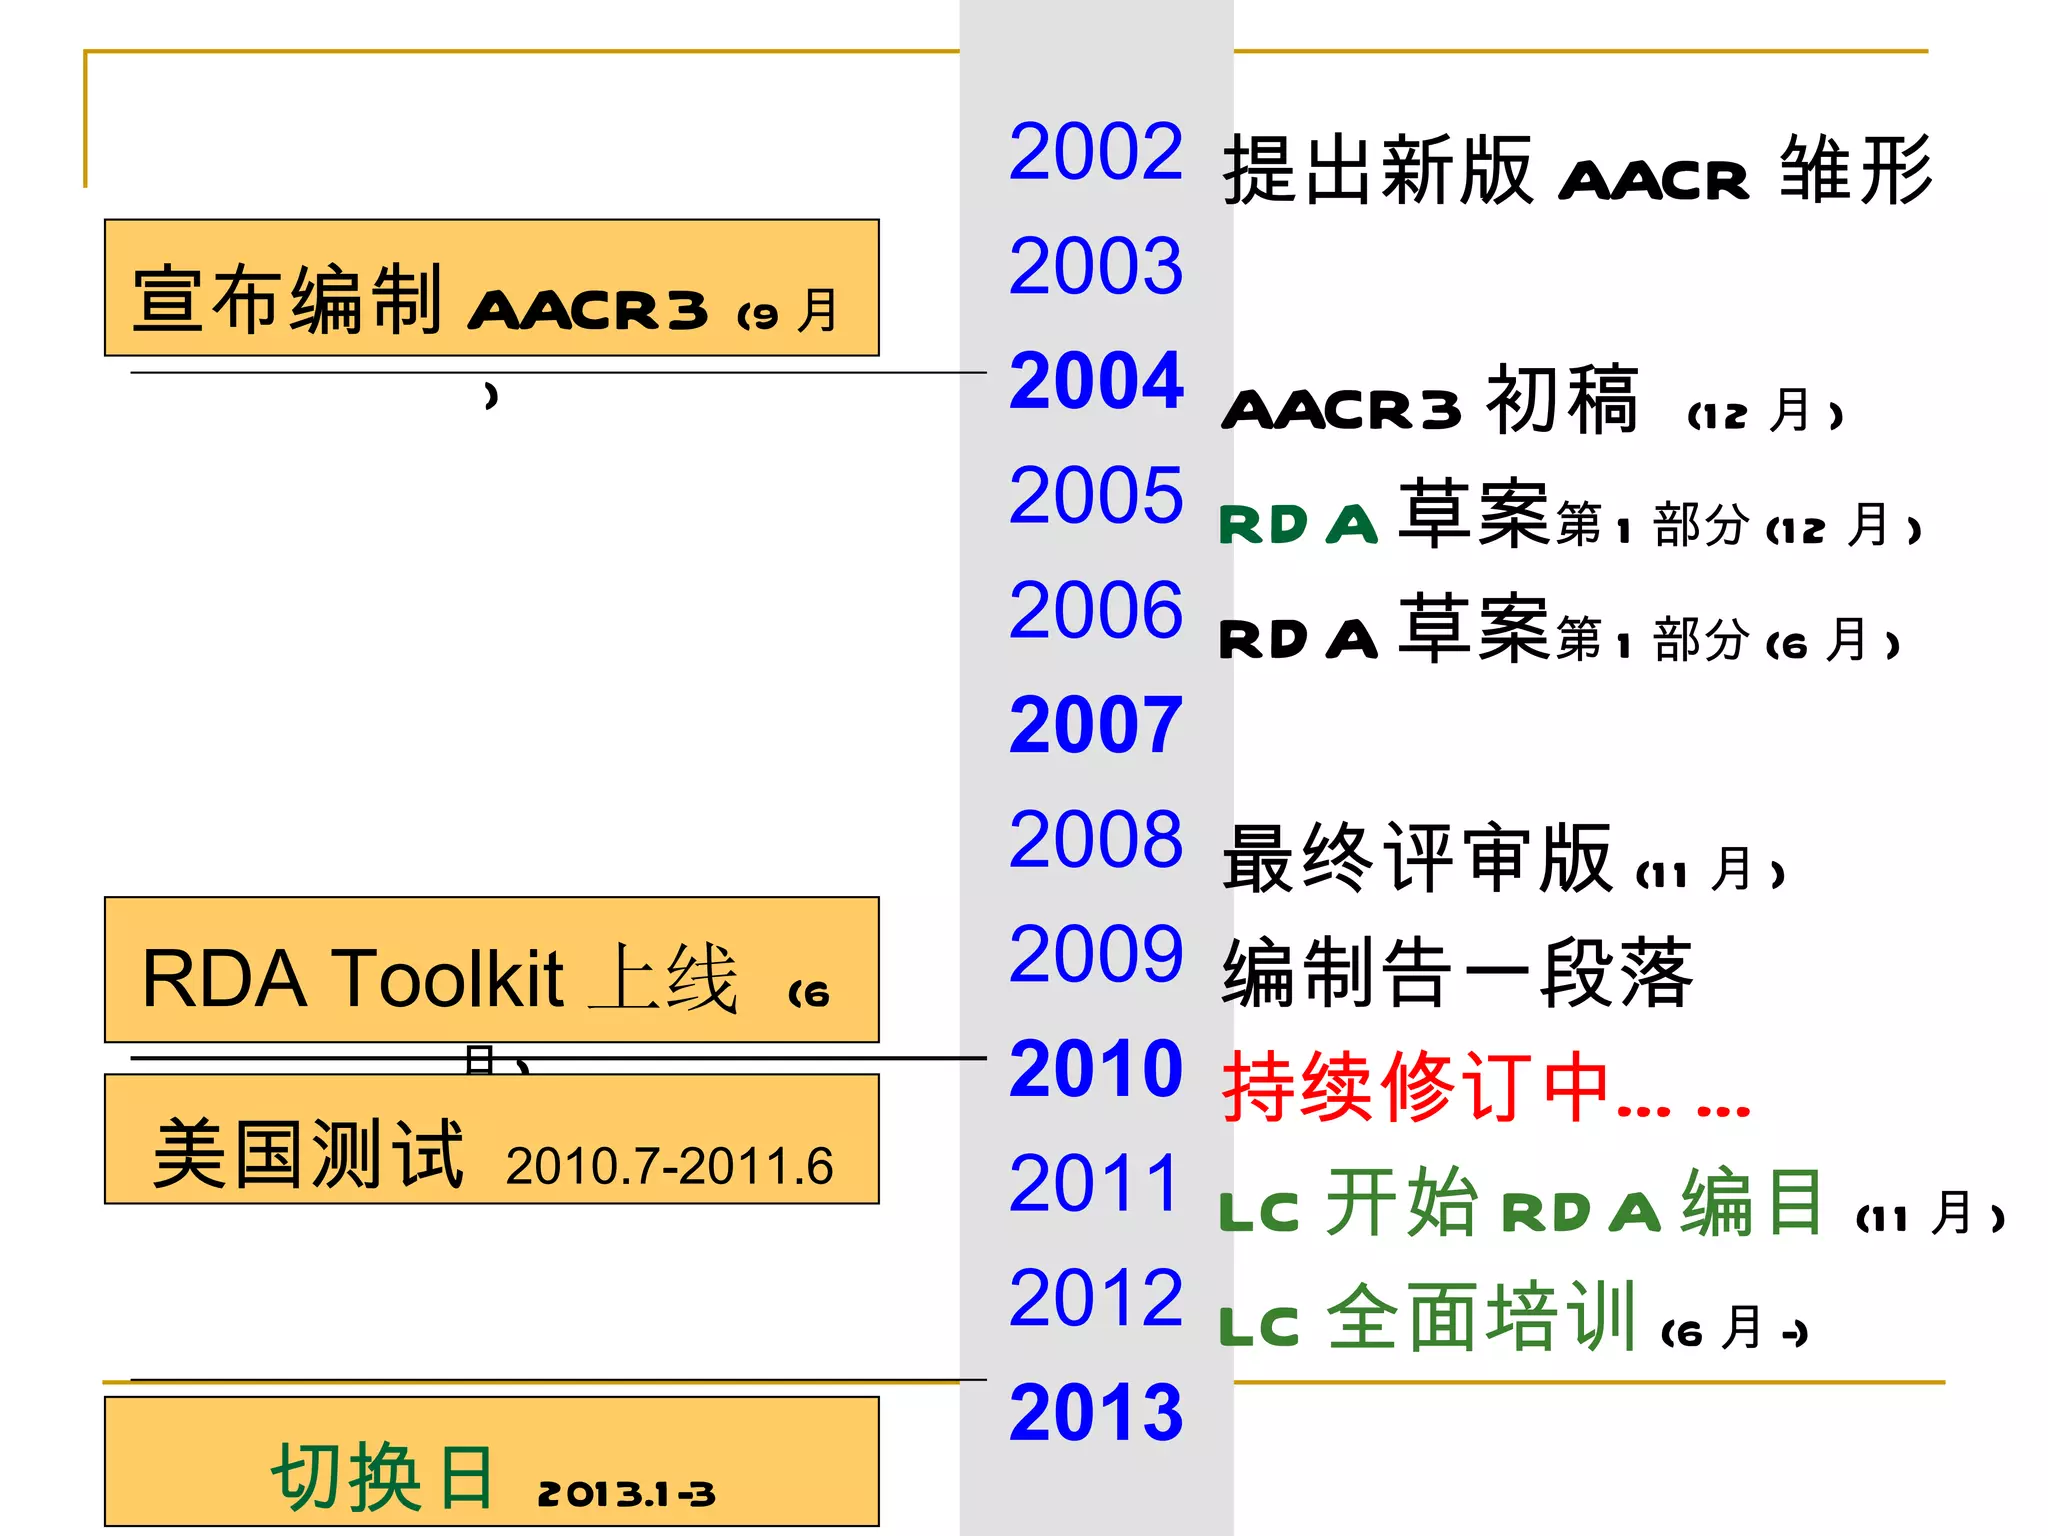Click the text AACR3 初稿 (12月)
Screen dimensions: 2048x1536
[x=1533, y=400]
